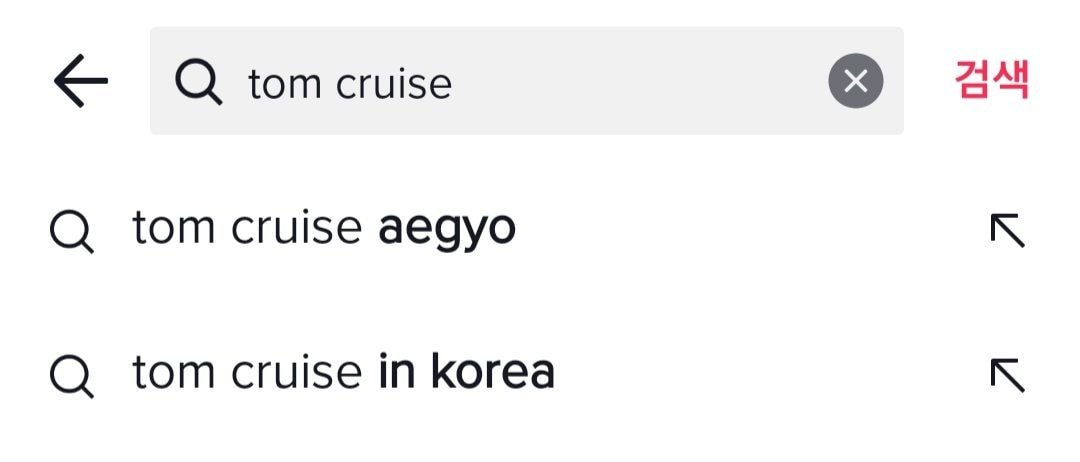The image size is (1080, 462).
Task: Click the bold words 'in korea'
Action: [x=466, y=373]
